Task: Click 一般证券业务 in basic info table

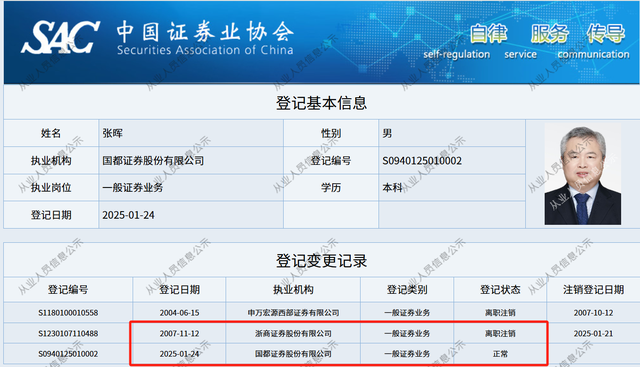Action: click(133, 187)
